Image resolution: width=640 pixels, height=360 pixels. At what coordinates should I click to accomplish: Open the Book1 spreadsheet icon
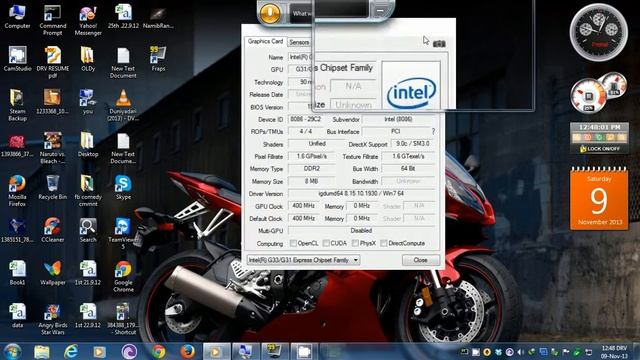pyautogui.click(x=17, y=273)
